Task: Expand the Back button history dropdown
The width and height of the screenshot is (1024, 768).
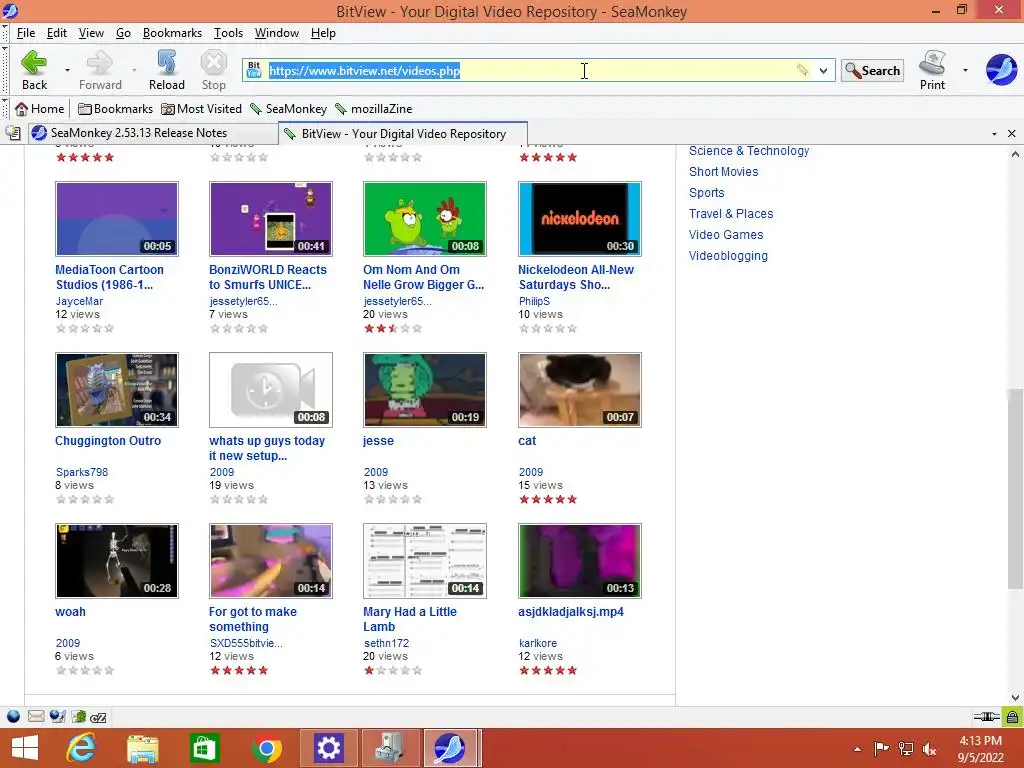Action: 67,70
